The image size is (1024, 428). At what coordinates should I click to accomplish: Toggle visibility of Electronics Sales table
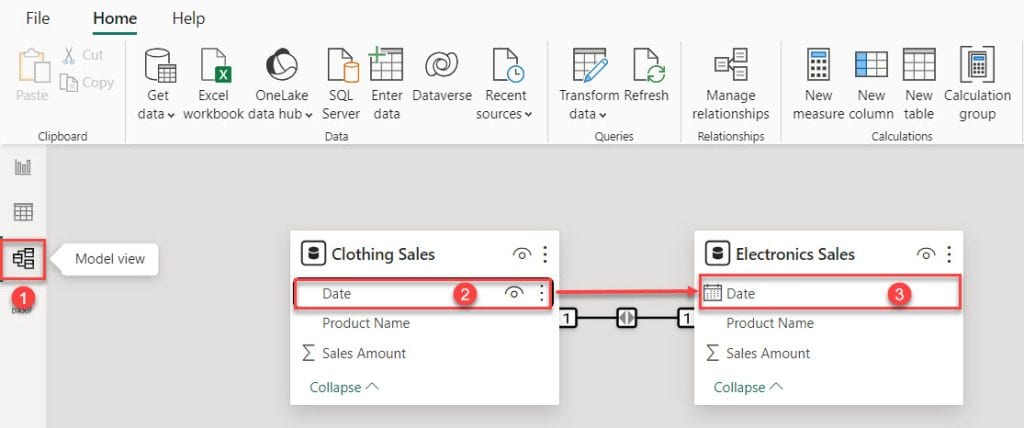[926, 254]
